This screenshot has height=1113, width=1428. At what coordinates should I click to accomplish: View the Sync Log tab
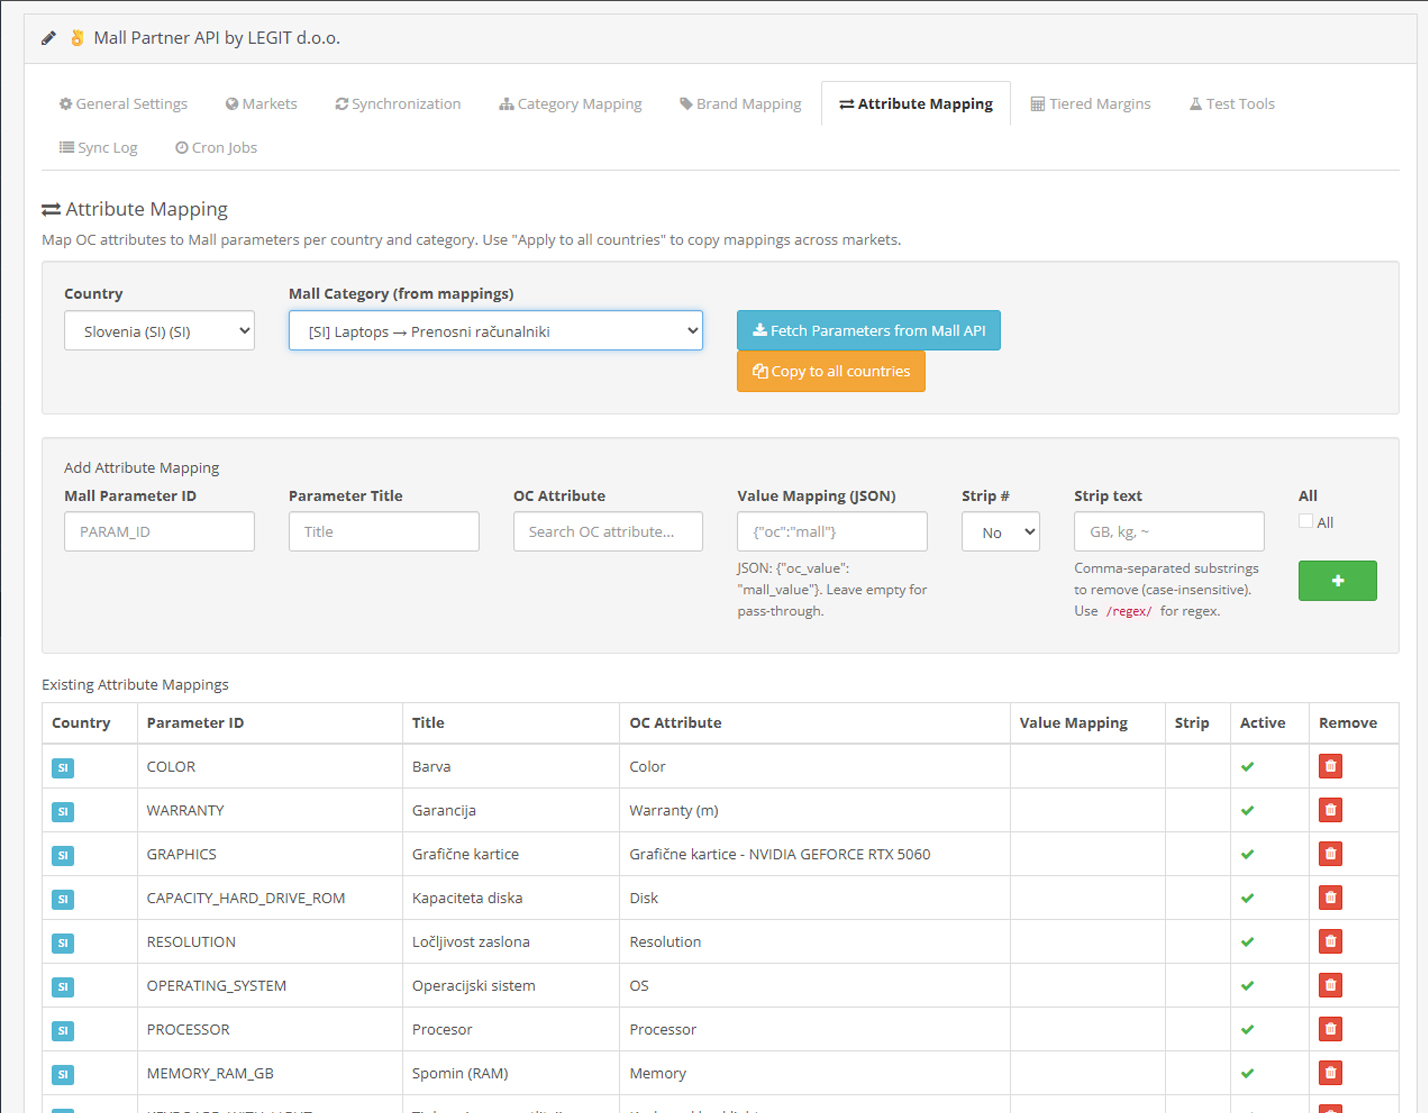tap(98, 148)
